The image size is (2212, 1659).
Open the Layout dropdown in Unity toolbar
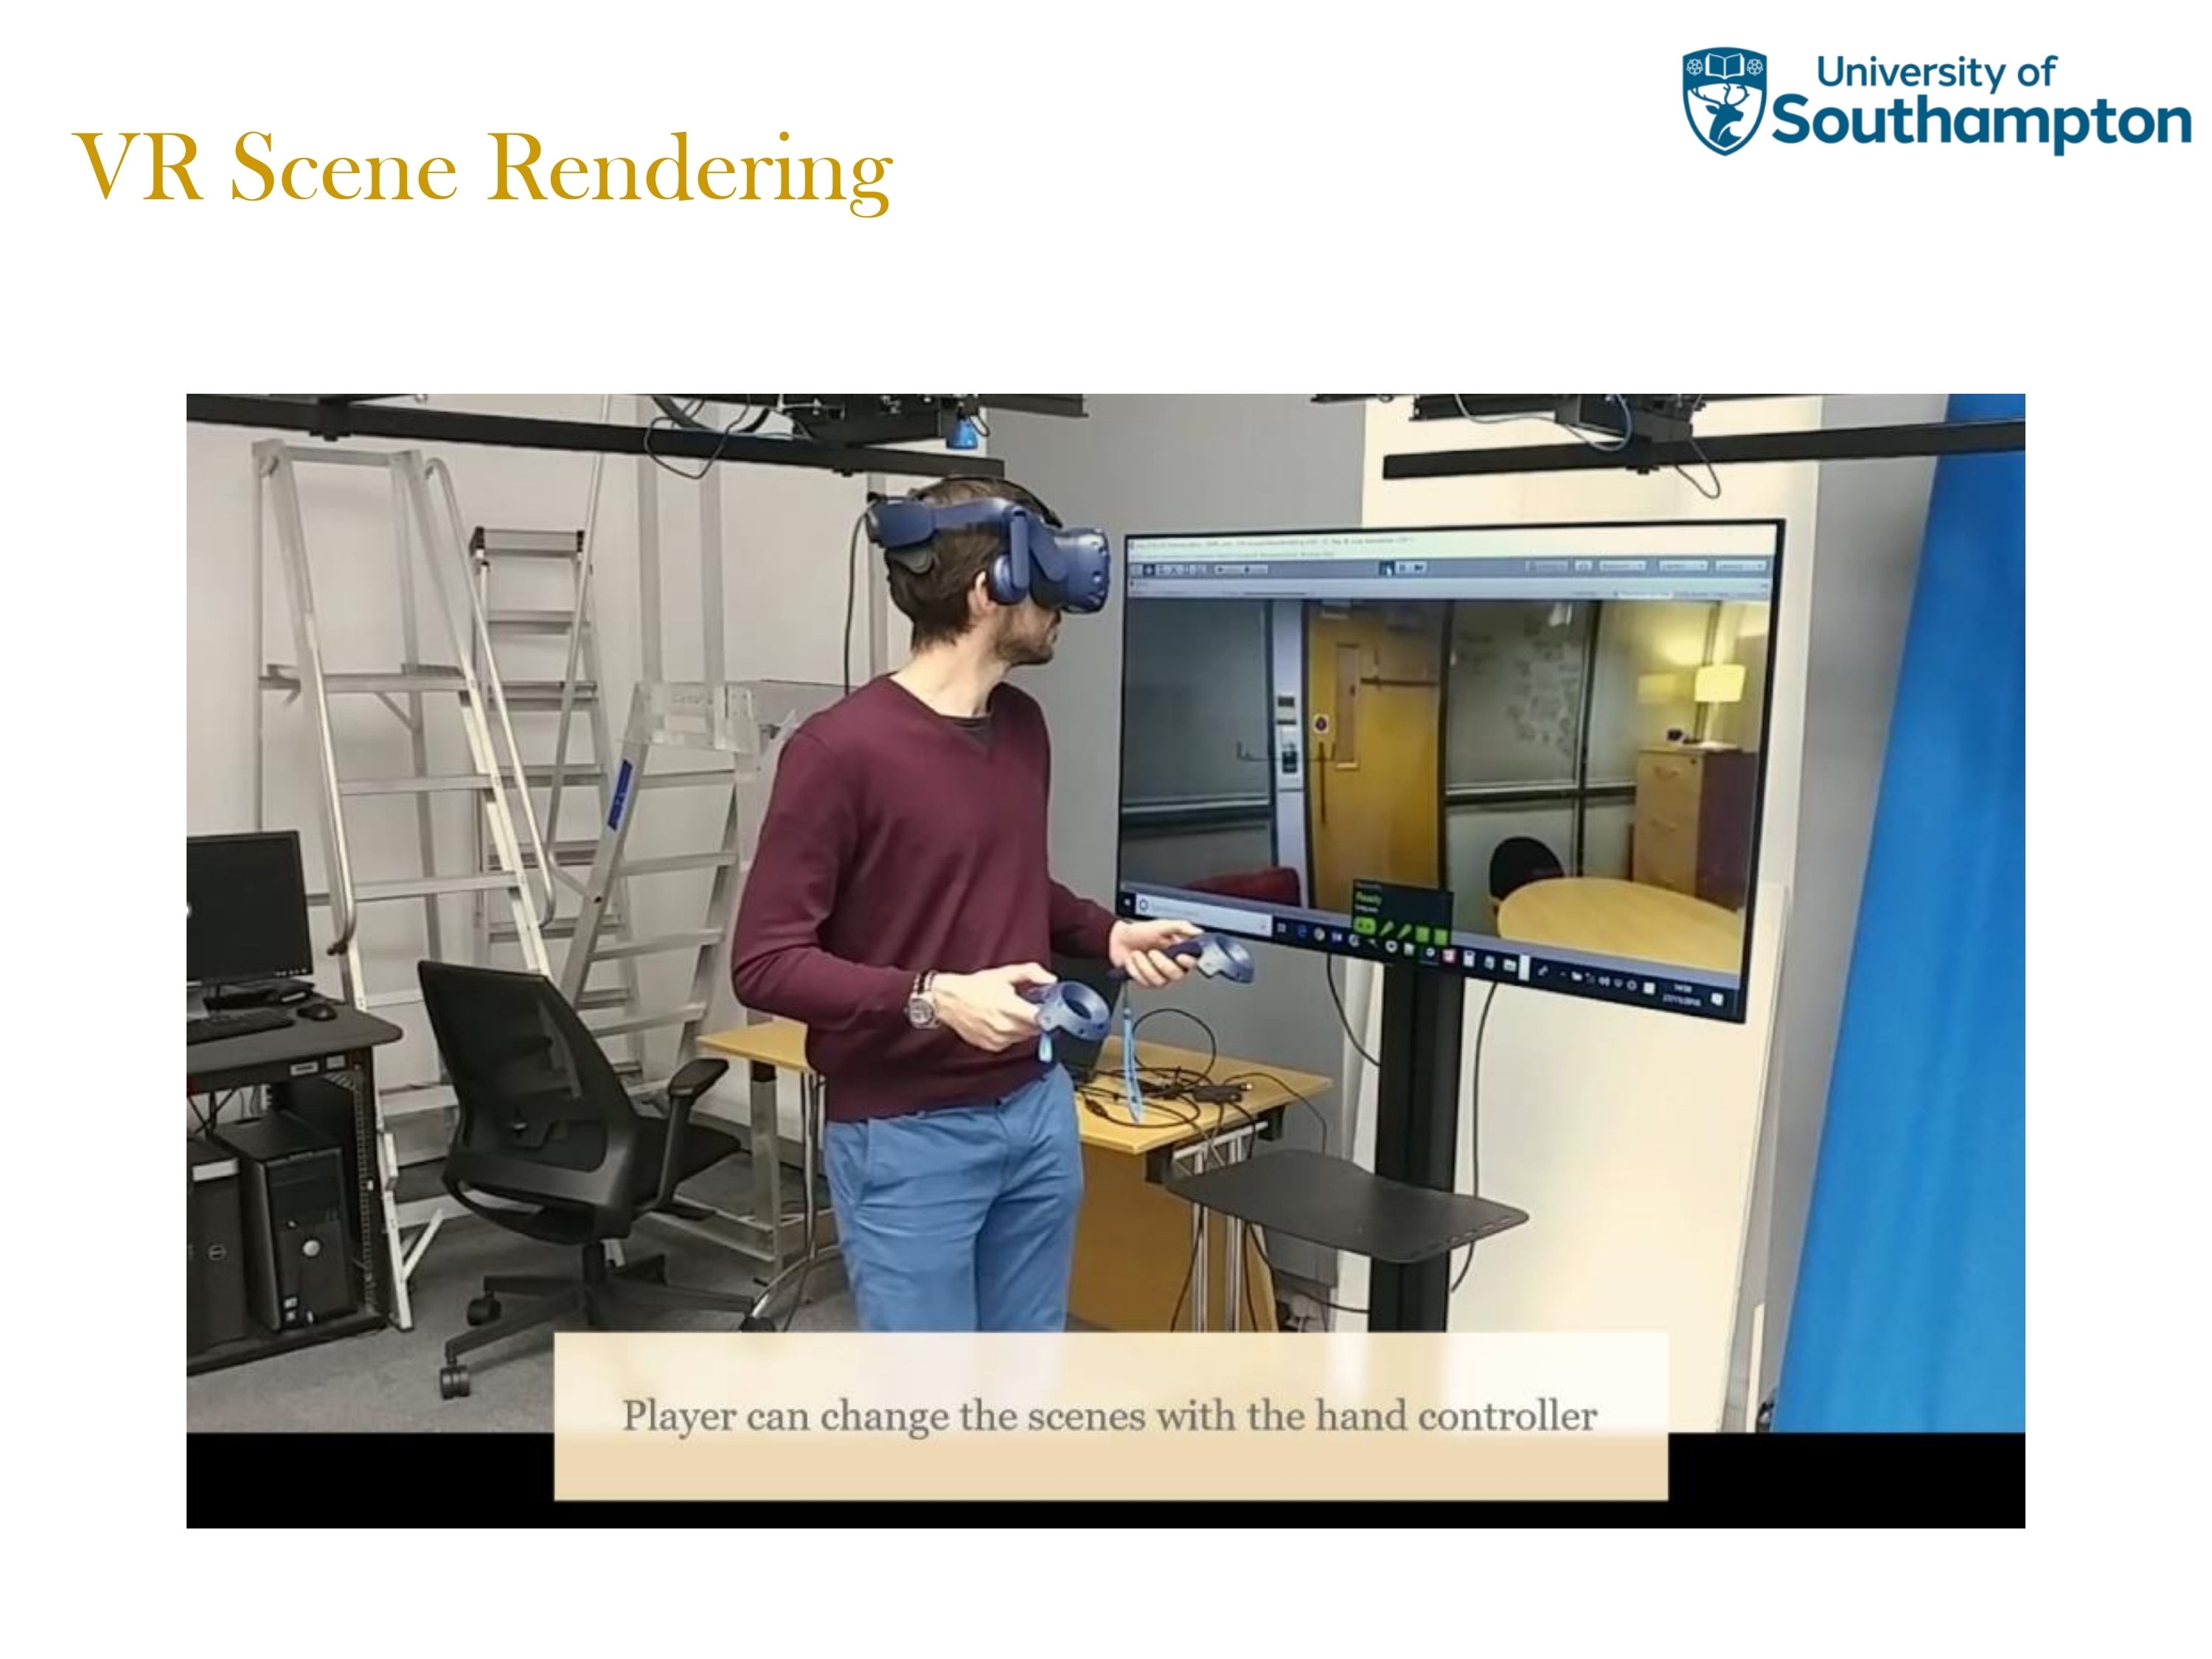pyautogui.click(x=1741, y=567)
